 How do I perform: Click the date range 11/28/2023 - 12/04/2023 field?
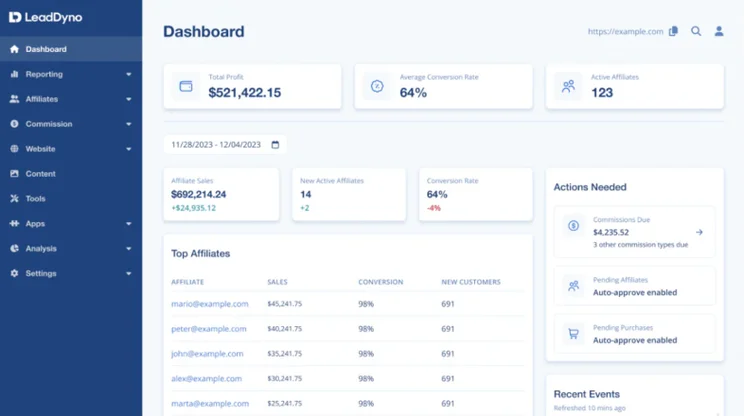pos(225,145)
